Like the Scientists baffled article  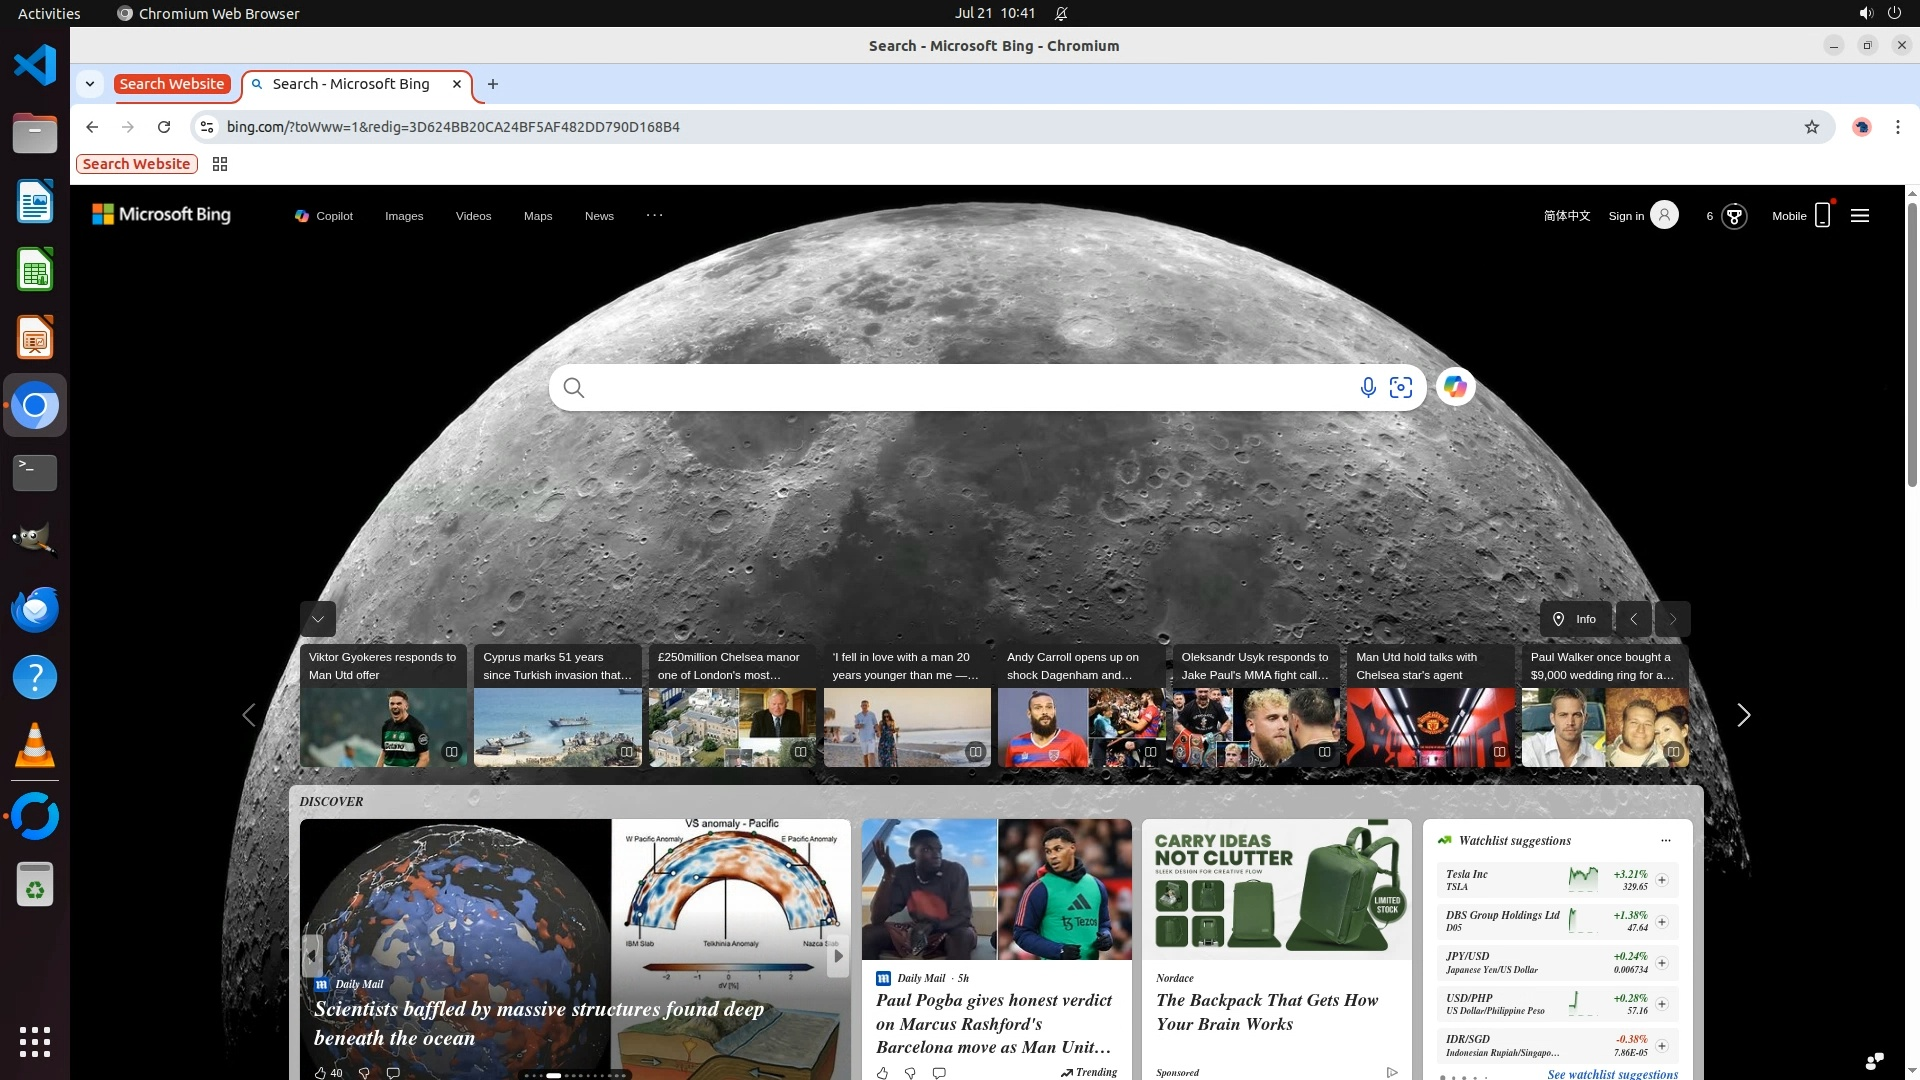(x=320, y=1072)
